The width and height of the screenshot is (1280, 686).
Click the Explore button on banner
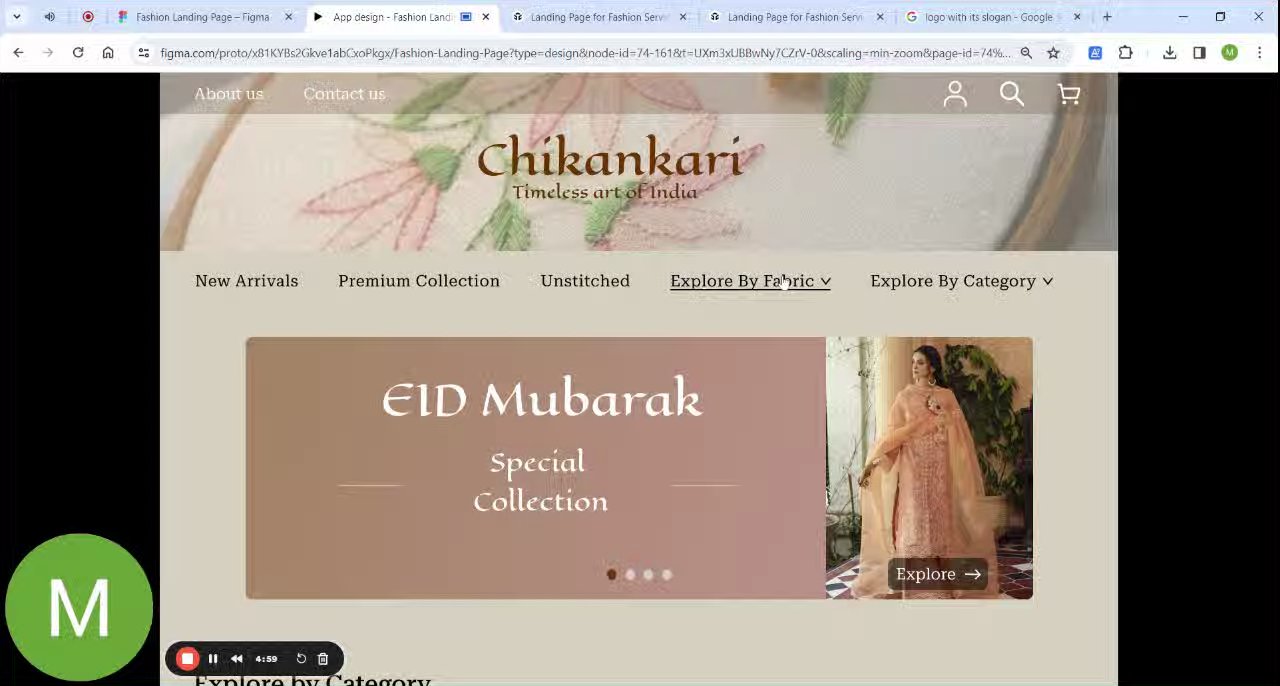tap(938, 574)
